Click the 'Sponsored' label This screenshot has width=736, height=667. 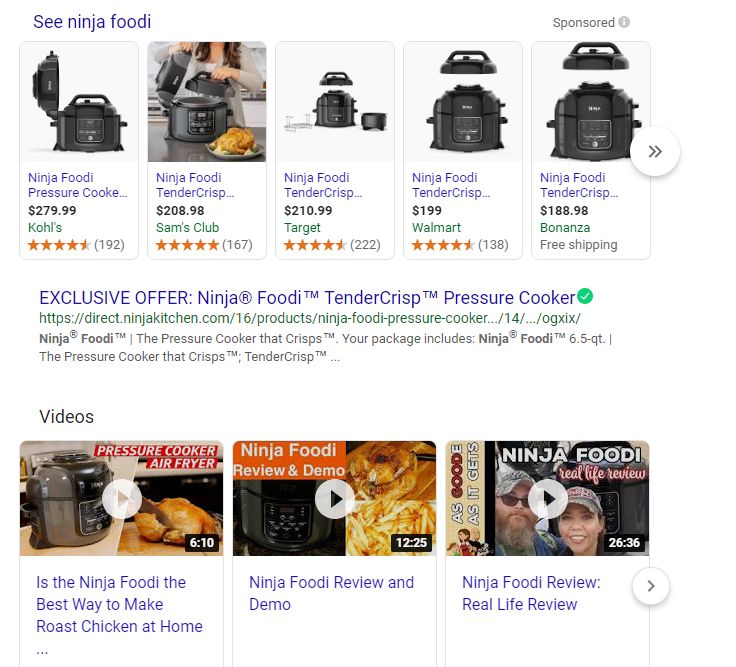tap(583, 23)
